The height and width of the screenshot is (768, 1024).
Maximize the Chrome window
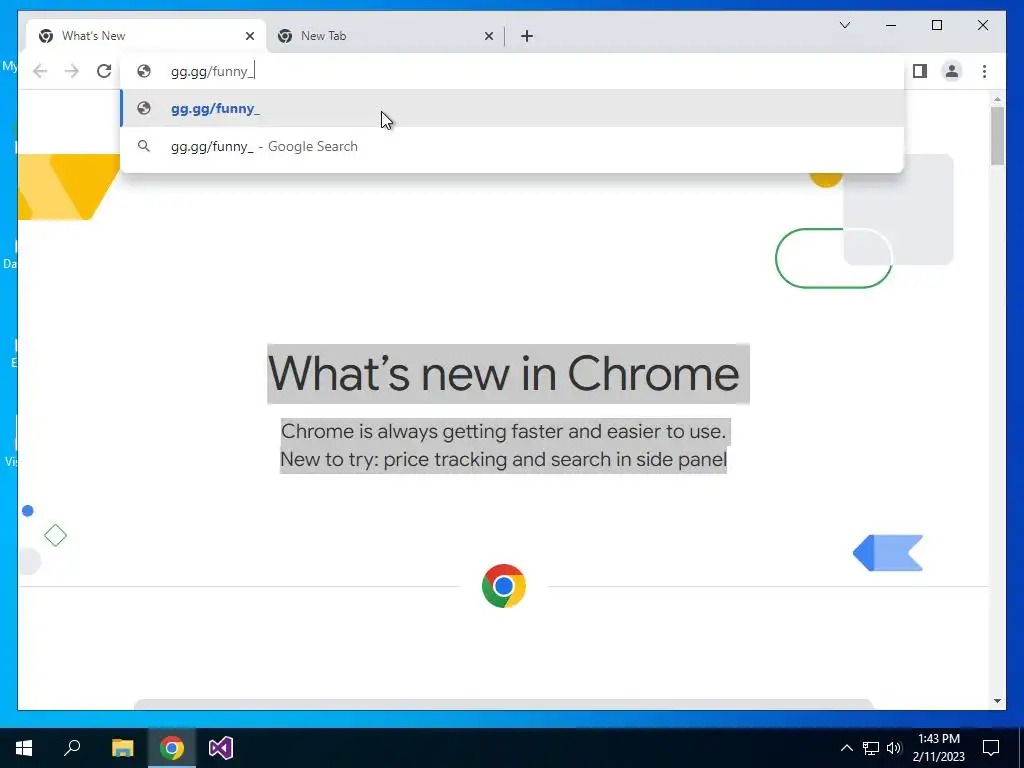click(x=936, y=25)
